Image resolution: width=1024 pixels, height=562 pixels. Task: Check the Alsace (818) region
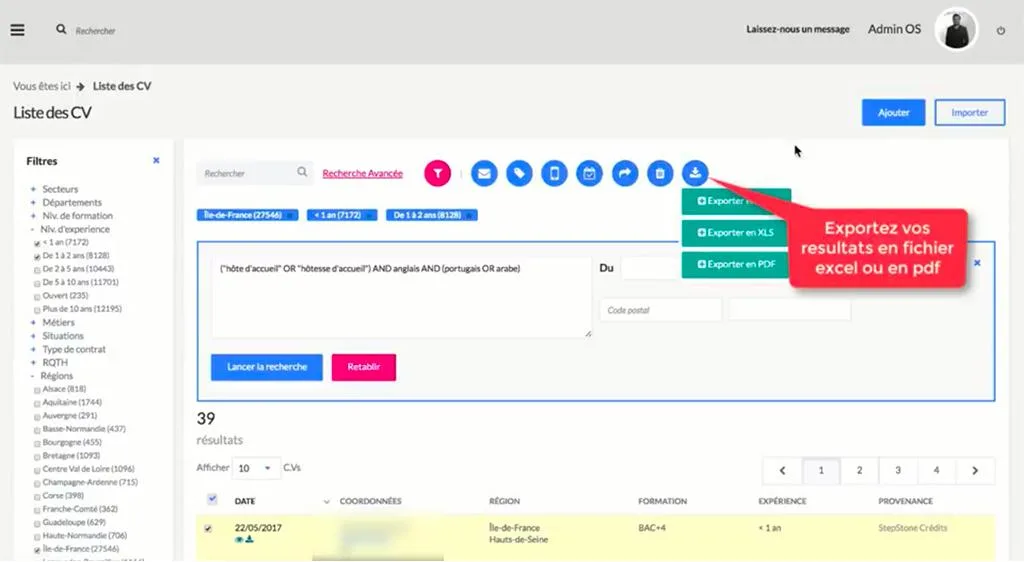click(x=37, y=390)
